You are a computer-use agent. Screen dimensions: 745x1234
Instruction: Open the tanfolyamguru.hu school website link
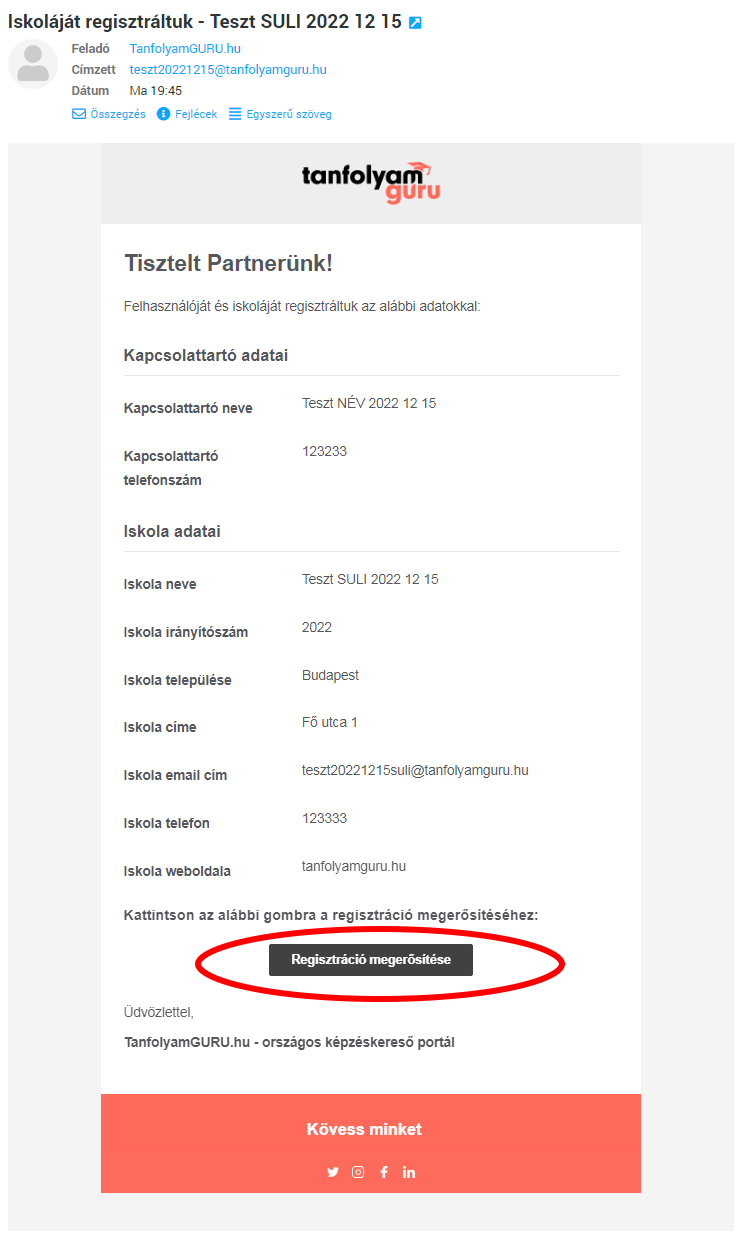coord(354,866)
